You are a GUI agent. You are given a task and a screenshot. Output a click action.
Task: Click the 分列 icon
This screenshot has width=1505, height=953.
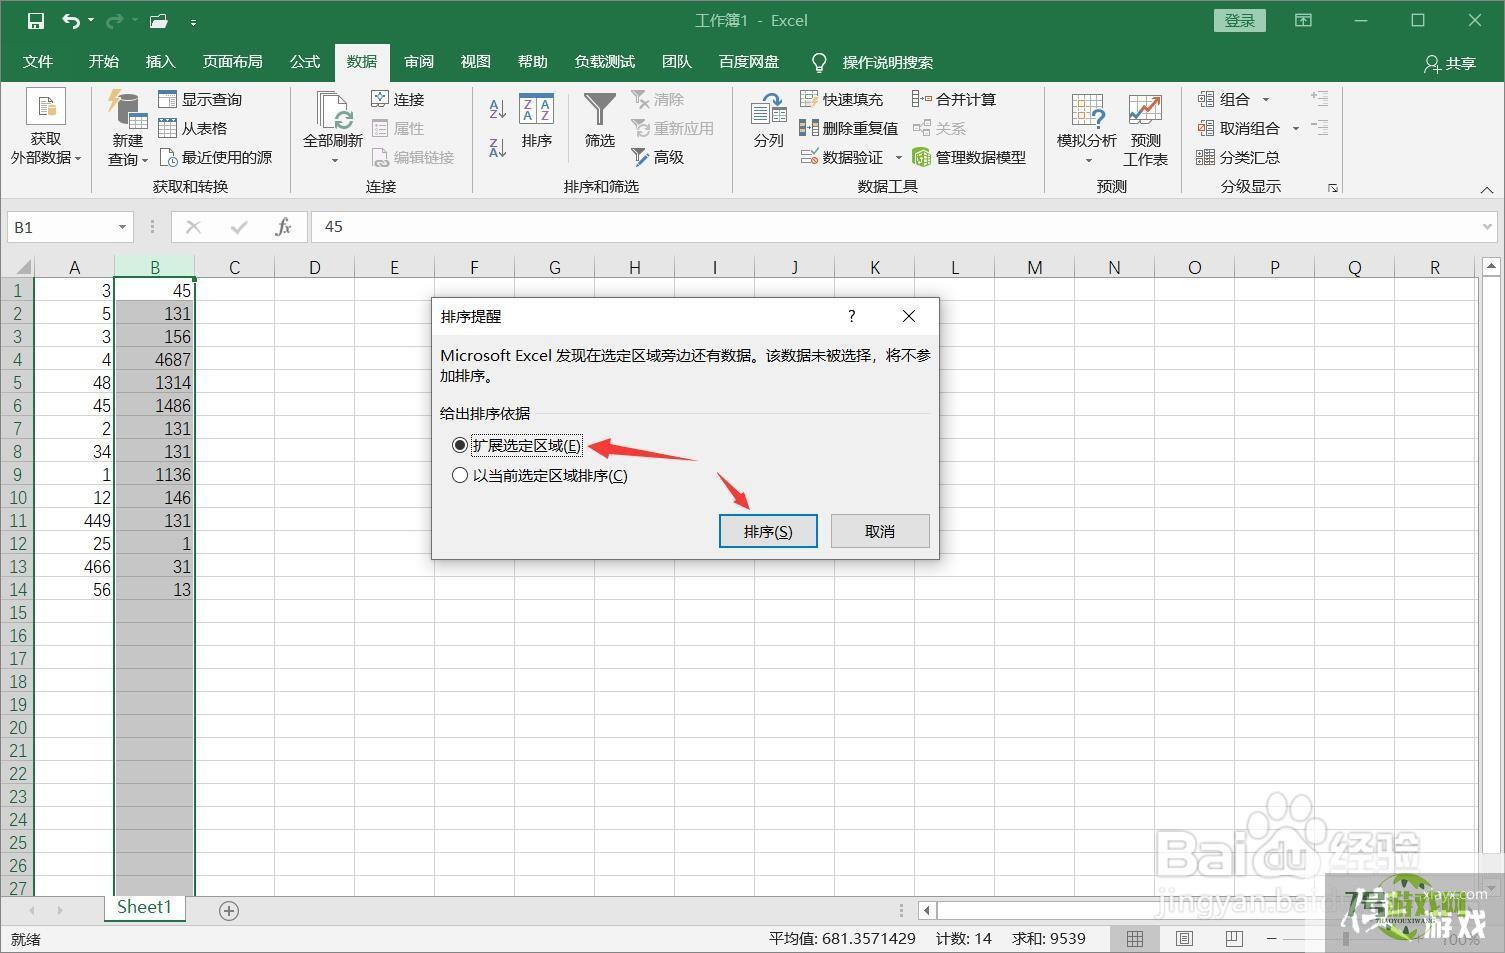click(768, 110)
